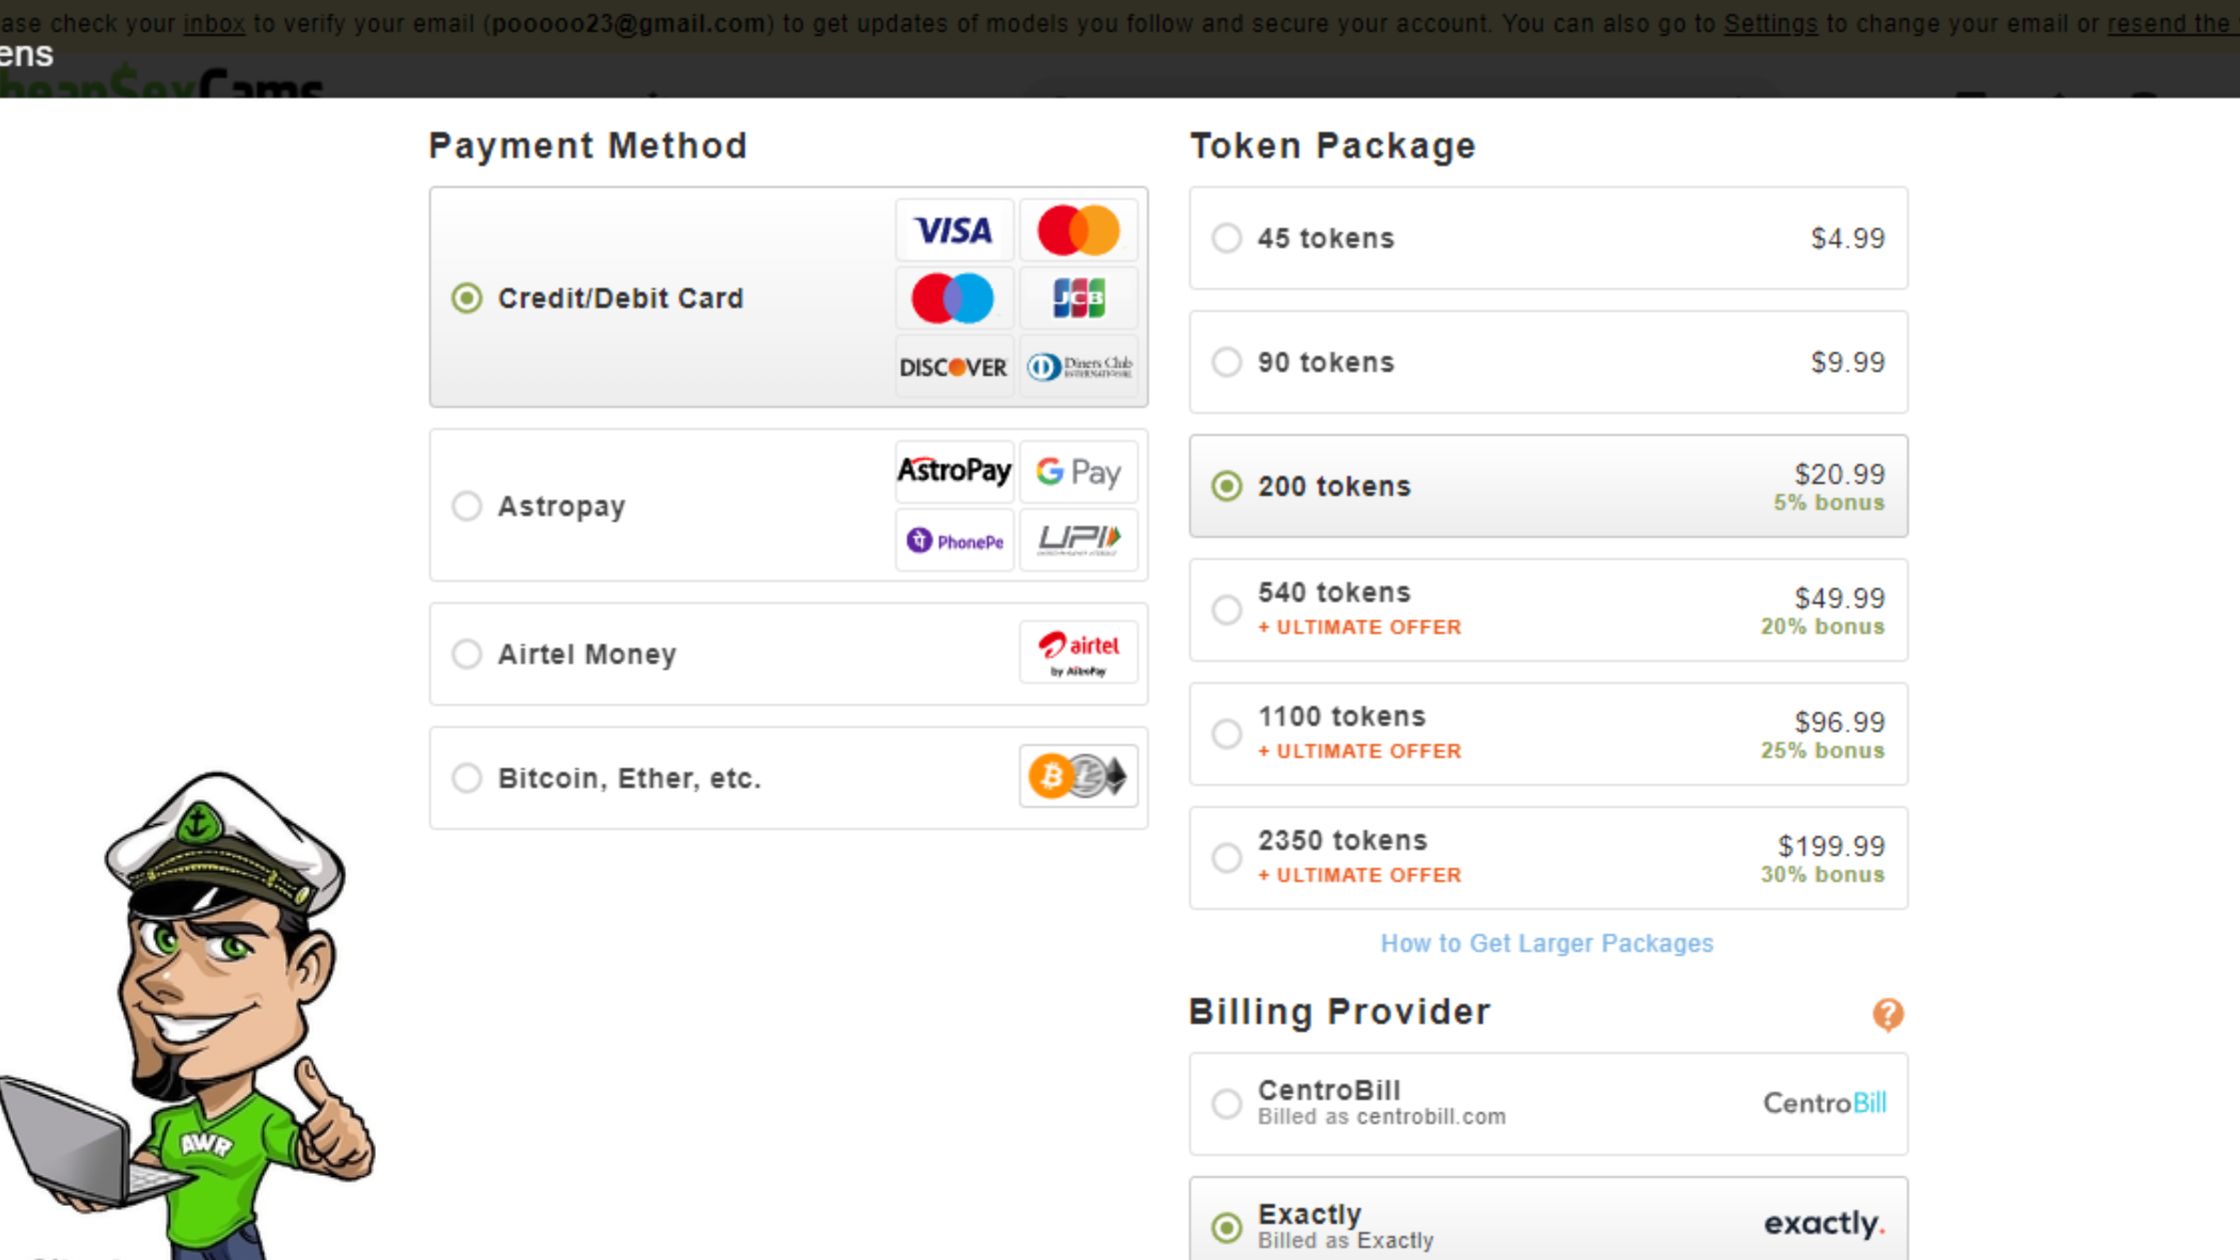Click the Google Pay icon

tap(1078, 472)
